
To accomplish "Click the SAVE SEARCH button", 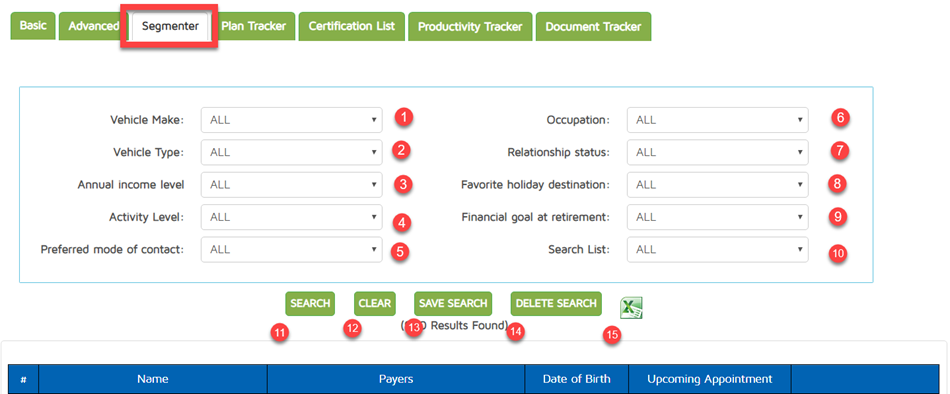I will point(453,304).
